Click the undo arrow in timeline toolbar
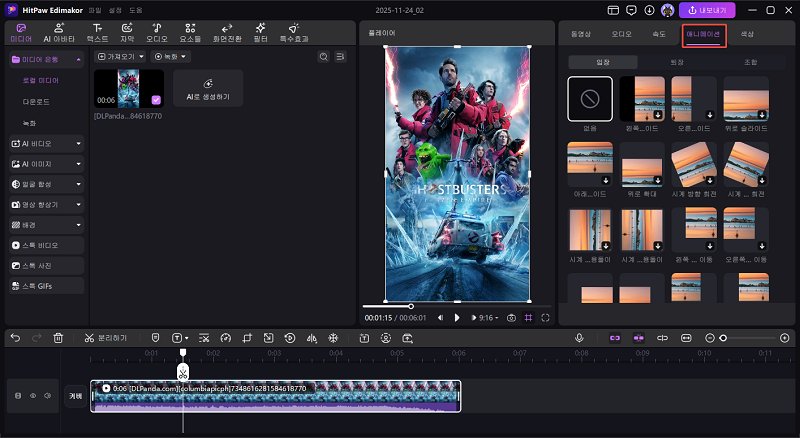 click(15, 338)
